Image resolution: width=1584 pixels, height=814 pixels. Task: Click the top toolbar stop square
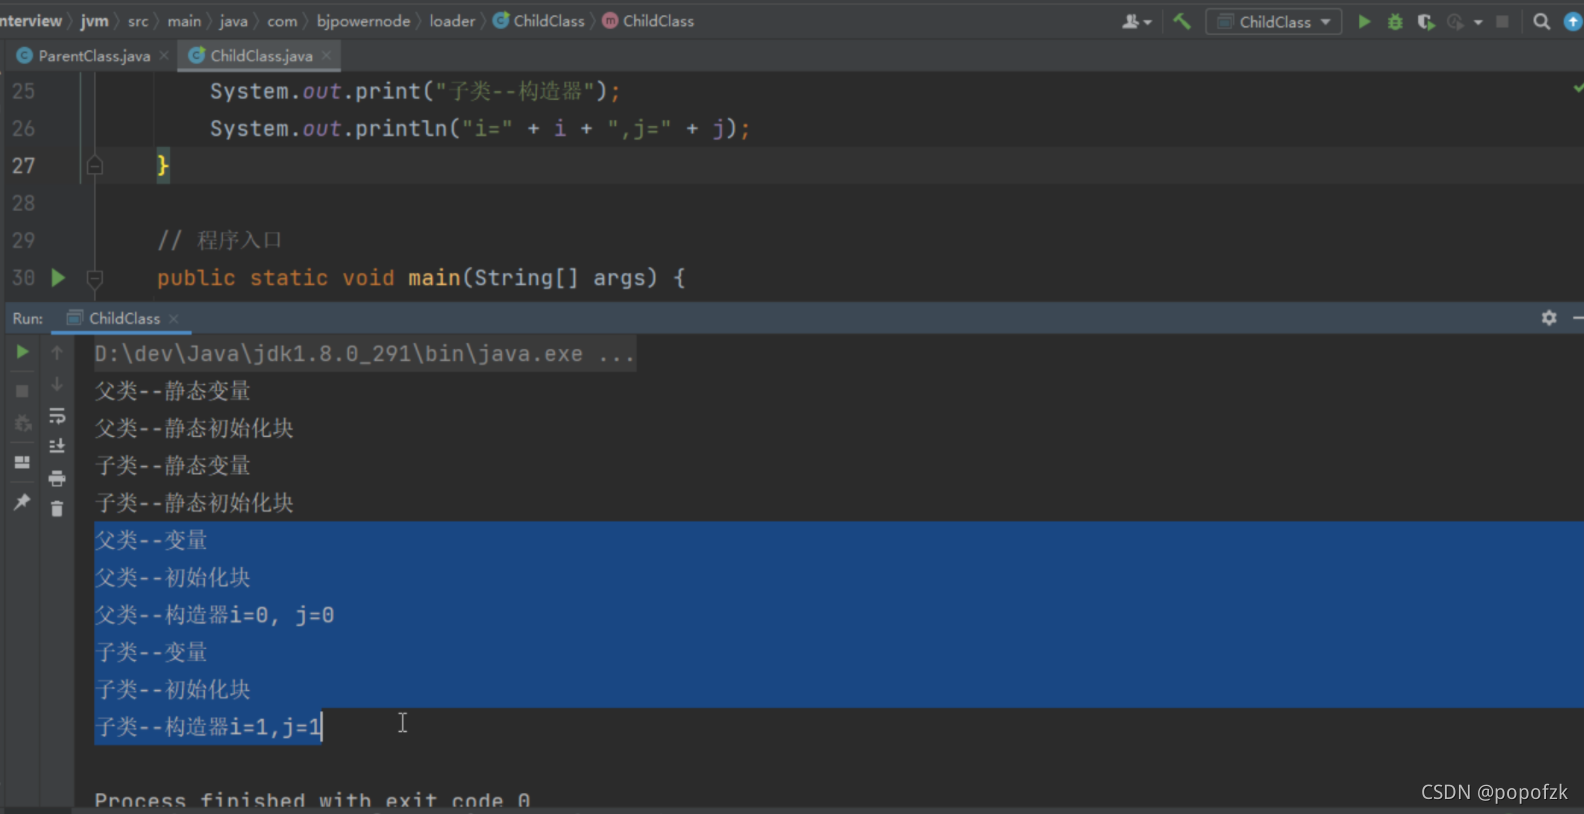1502,21
